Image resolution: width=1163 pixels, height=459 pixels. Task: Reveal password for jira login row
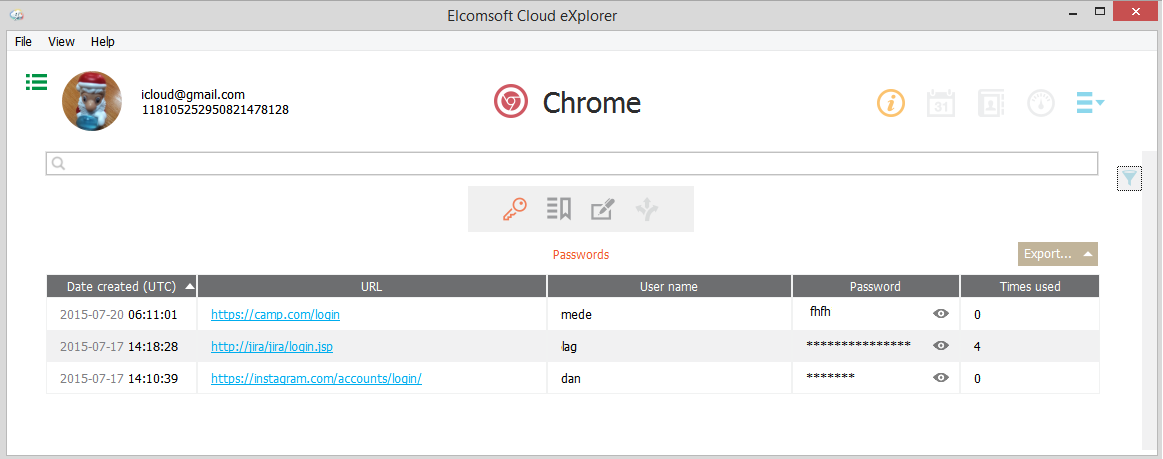[x=940, y=346]
